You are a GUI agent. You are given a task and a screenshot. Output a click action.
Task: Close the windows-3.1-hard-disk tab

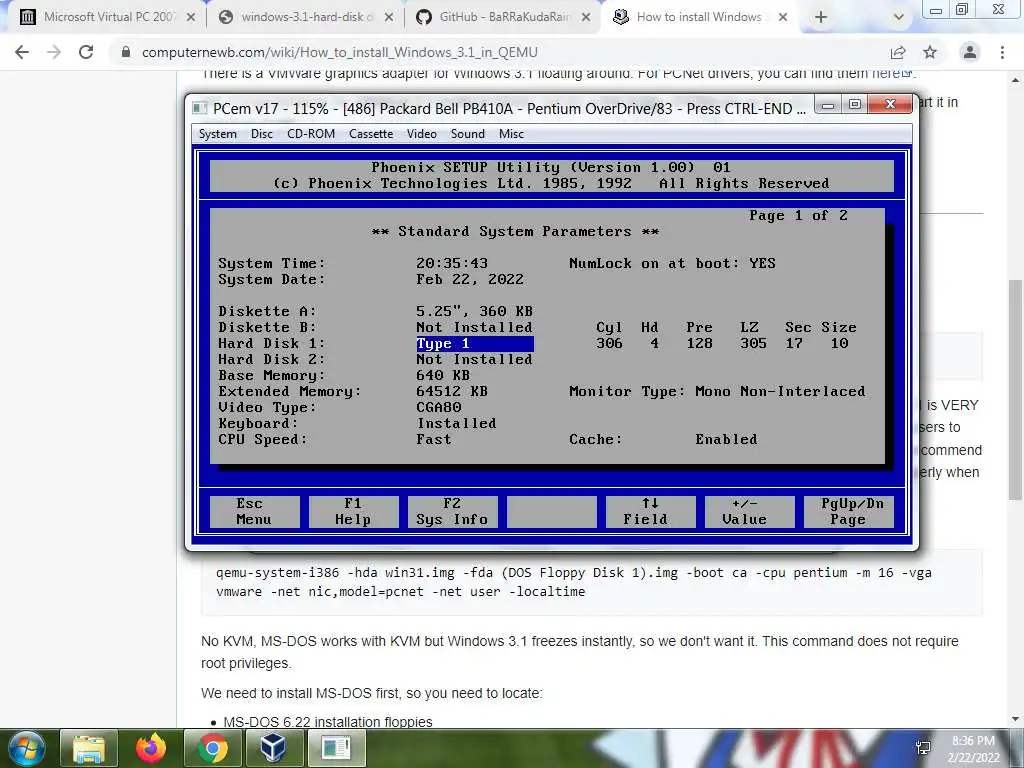[389, 17]
